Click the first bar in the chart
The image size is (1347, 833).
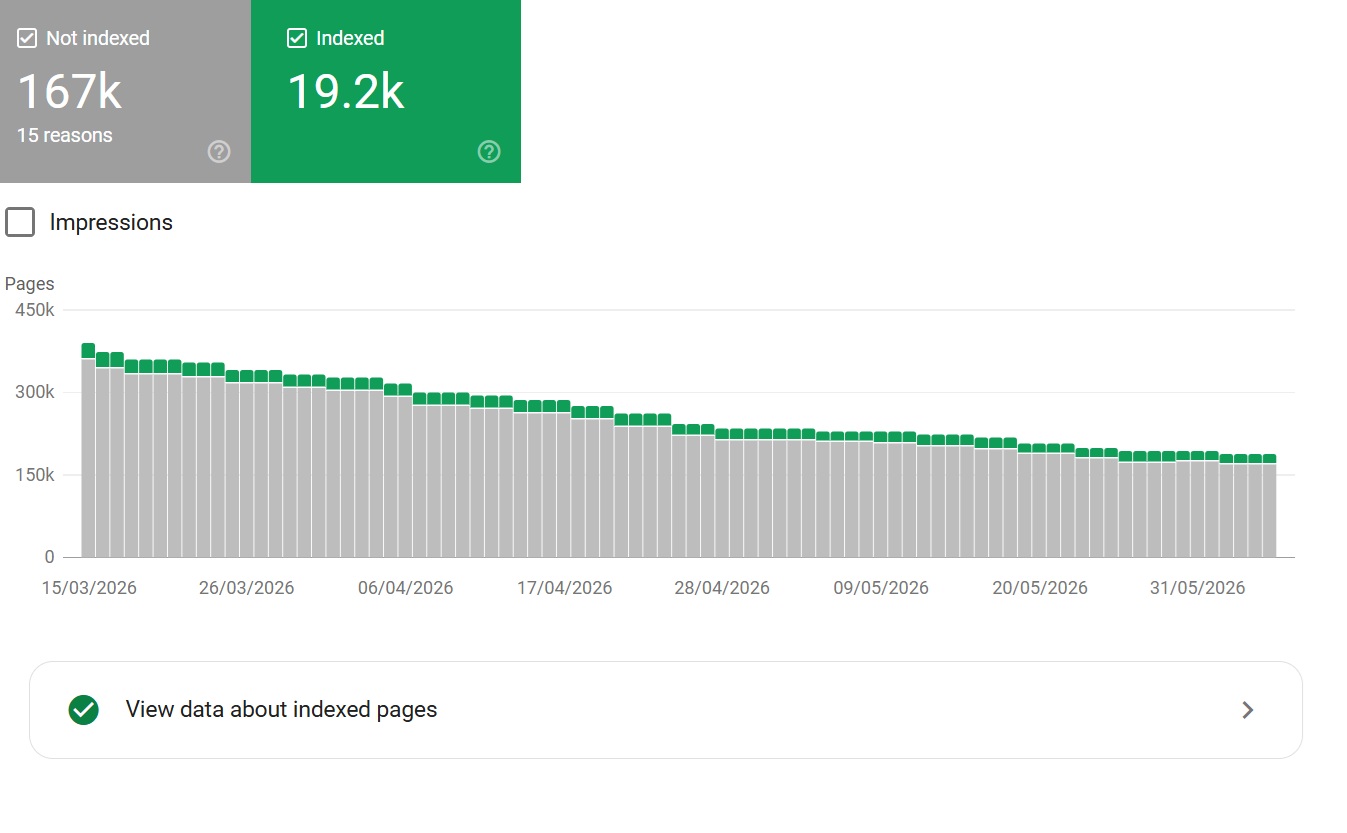[88, 450]
